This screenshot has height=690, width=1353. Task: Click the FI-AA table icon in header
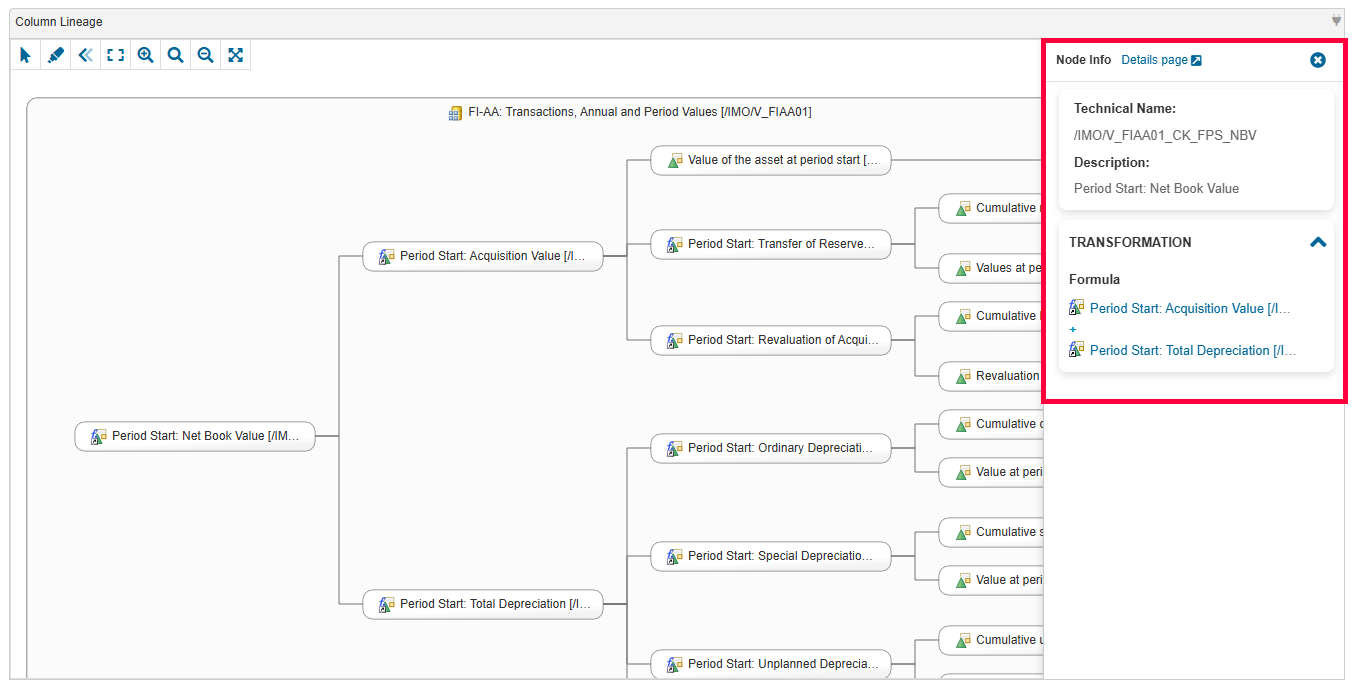pos(456,112)
